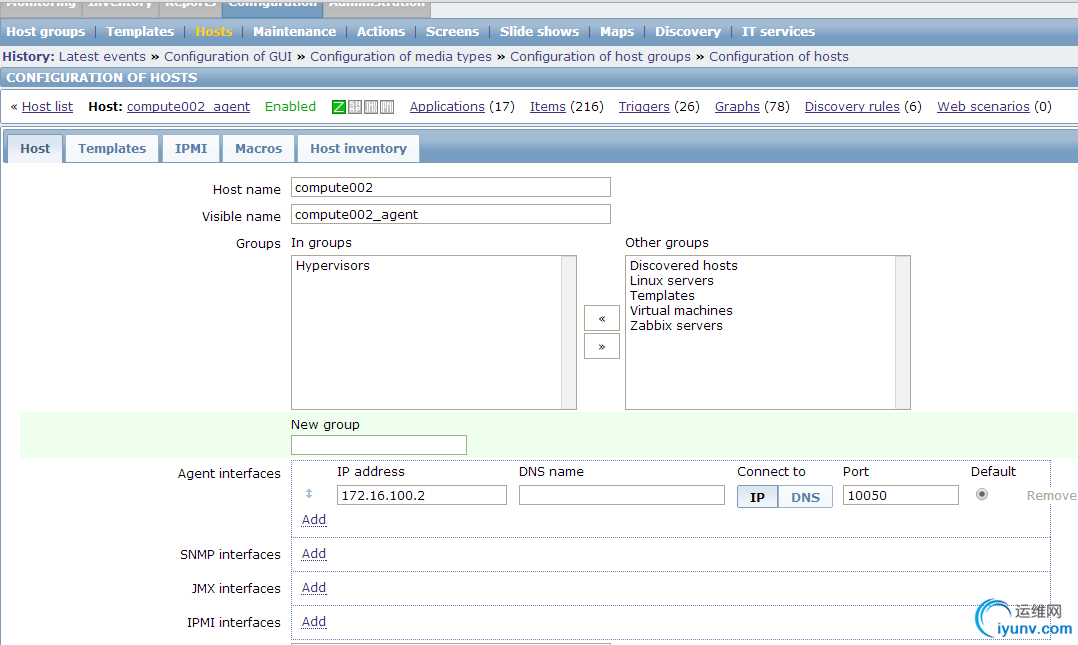
Task: Open Triggers link
Action: point(644,107)
